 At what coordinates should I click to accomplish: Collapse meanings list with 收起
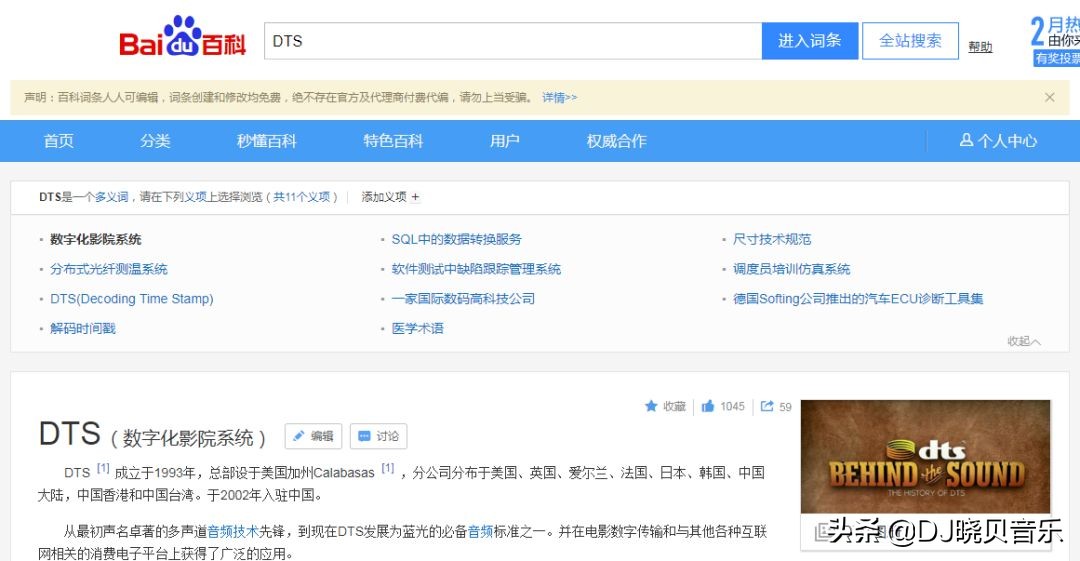click(x=1024, y=341)
